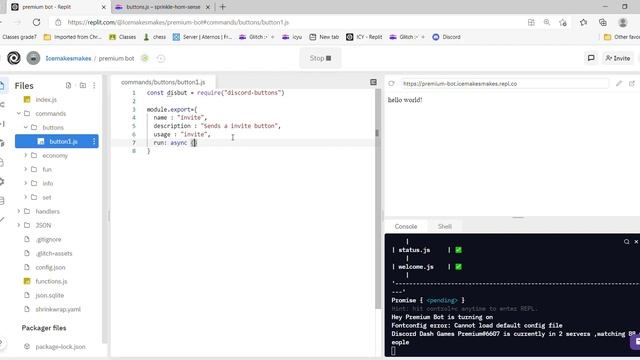Viewport: 640px width, 360px height.
Task: Open .gitignore file
Action: click(48, 239)
